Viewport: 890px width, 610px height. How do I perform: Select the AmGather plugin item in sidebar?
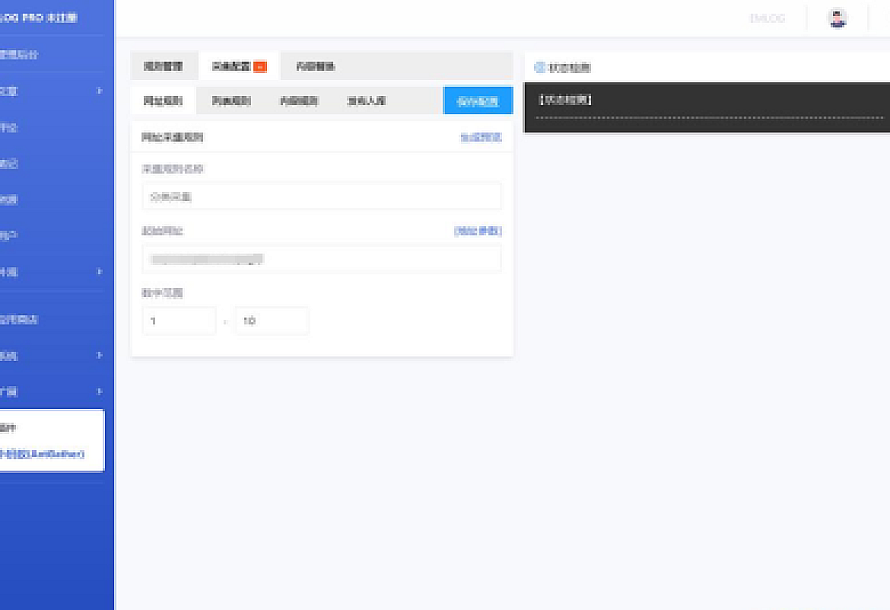point(45,454)
